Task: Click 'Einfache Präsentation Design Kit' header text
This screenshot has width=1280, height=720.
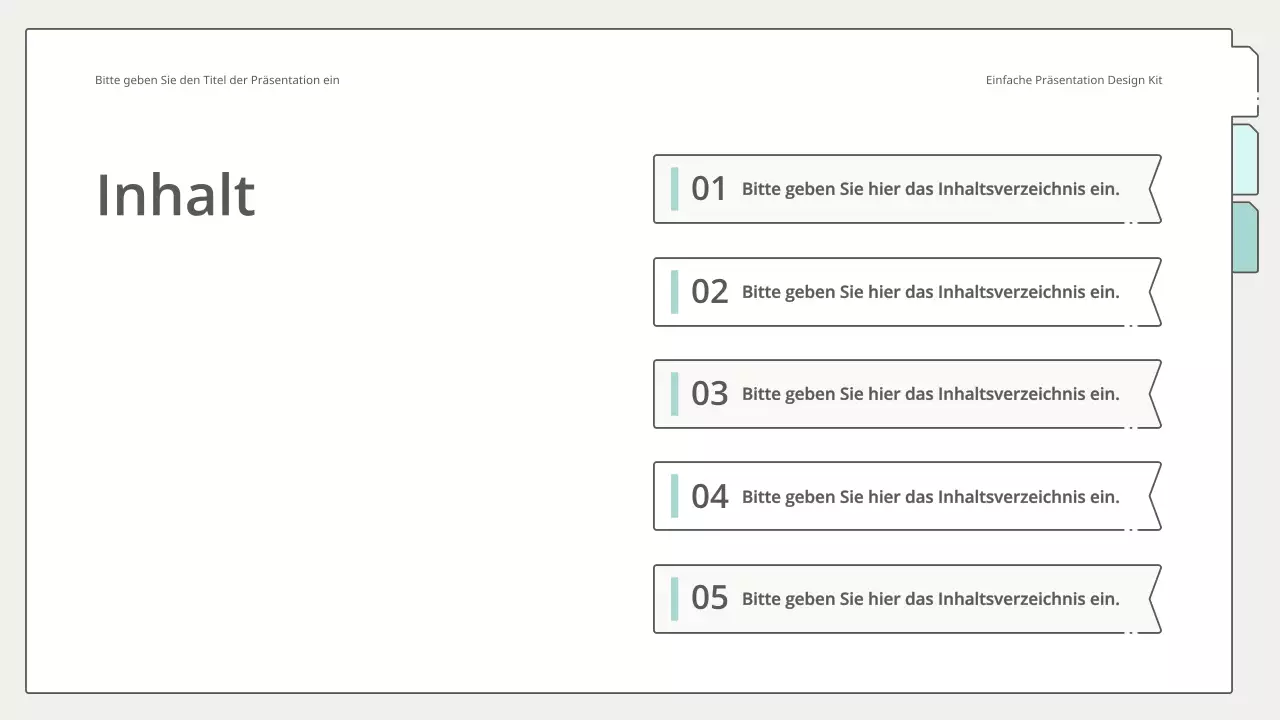Action: pos(1073,80)
